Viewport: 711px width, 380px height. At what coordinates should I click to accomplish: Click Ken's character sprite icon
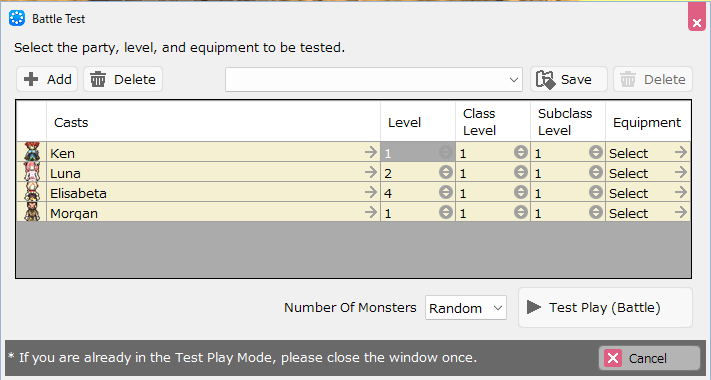point(32,152)
